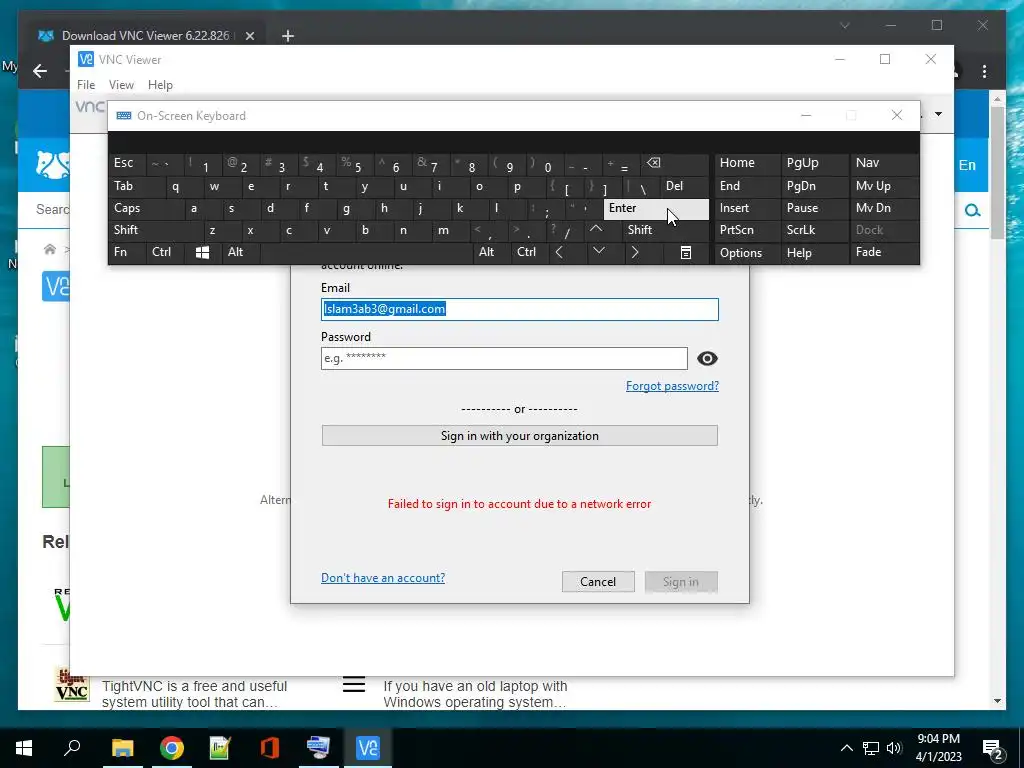Click the Home key on On-Screen Keyboard
Screen dimensions: 1024x768
[x=747, y=163]
